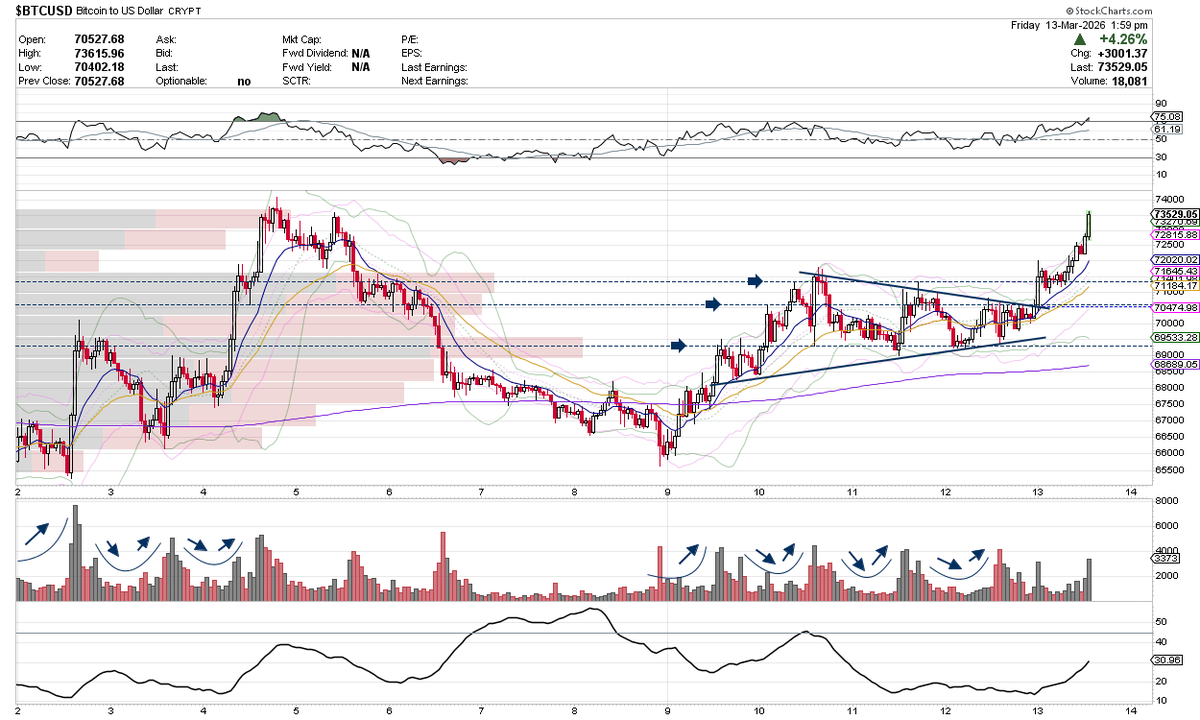
Task: Click the ADX scale label 40
Action: pyautogui.click(x=1160, y=641)
